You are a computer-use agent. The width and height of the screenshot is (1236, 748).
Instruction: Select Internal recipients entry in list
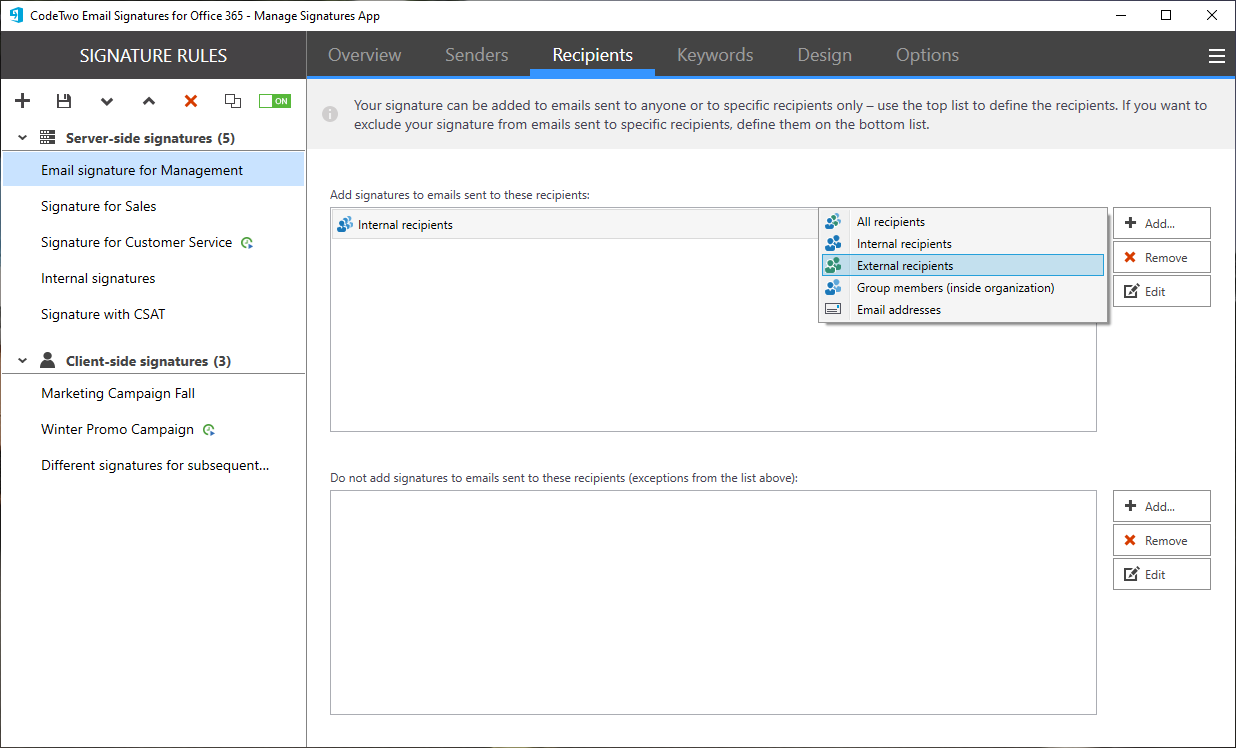coord(405,225)
